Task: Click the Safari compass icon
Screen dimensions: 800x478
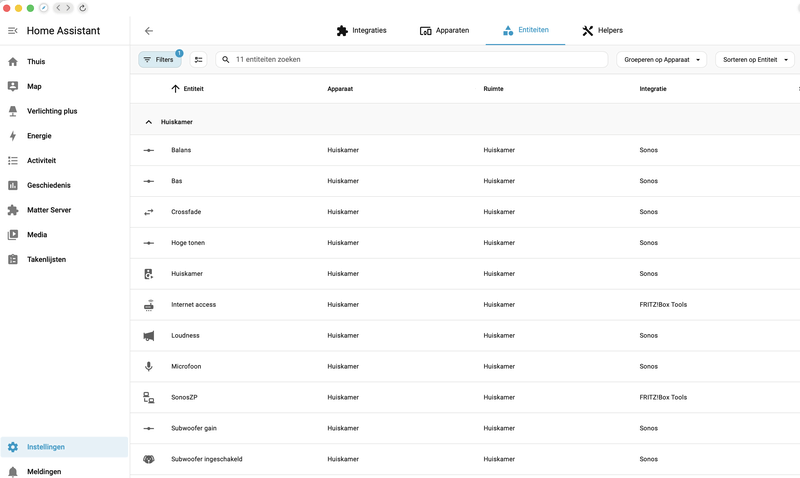Action: 43,8
